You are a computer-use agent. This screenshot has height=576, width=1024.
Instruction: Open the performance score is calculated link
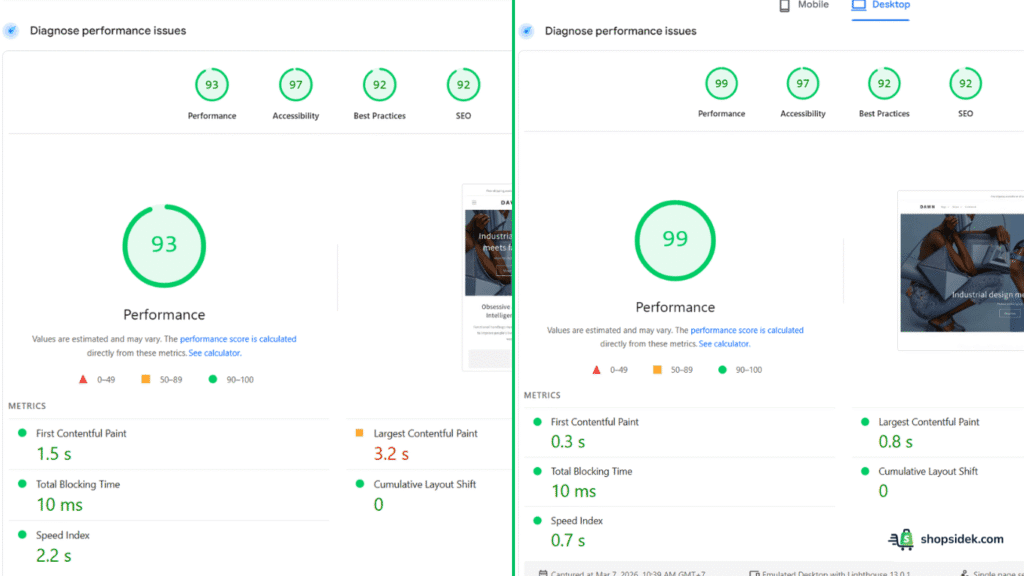pyautogui.click(x=749, y=329)
